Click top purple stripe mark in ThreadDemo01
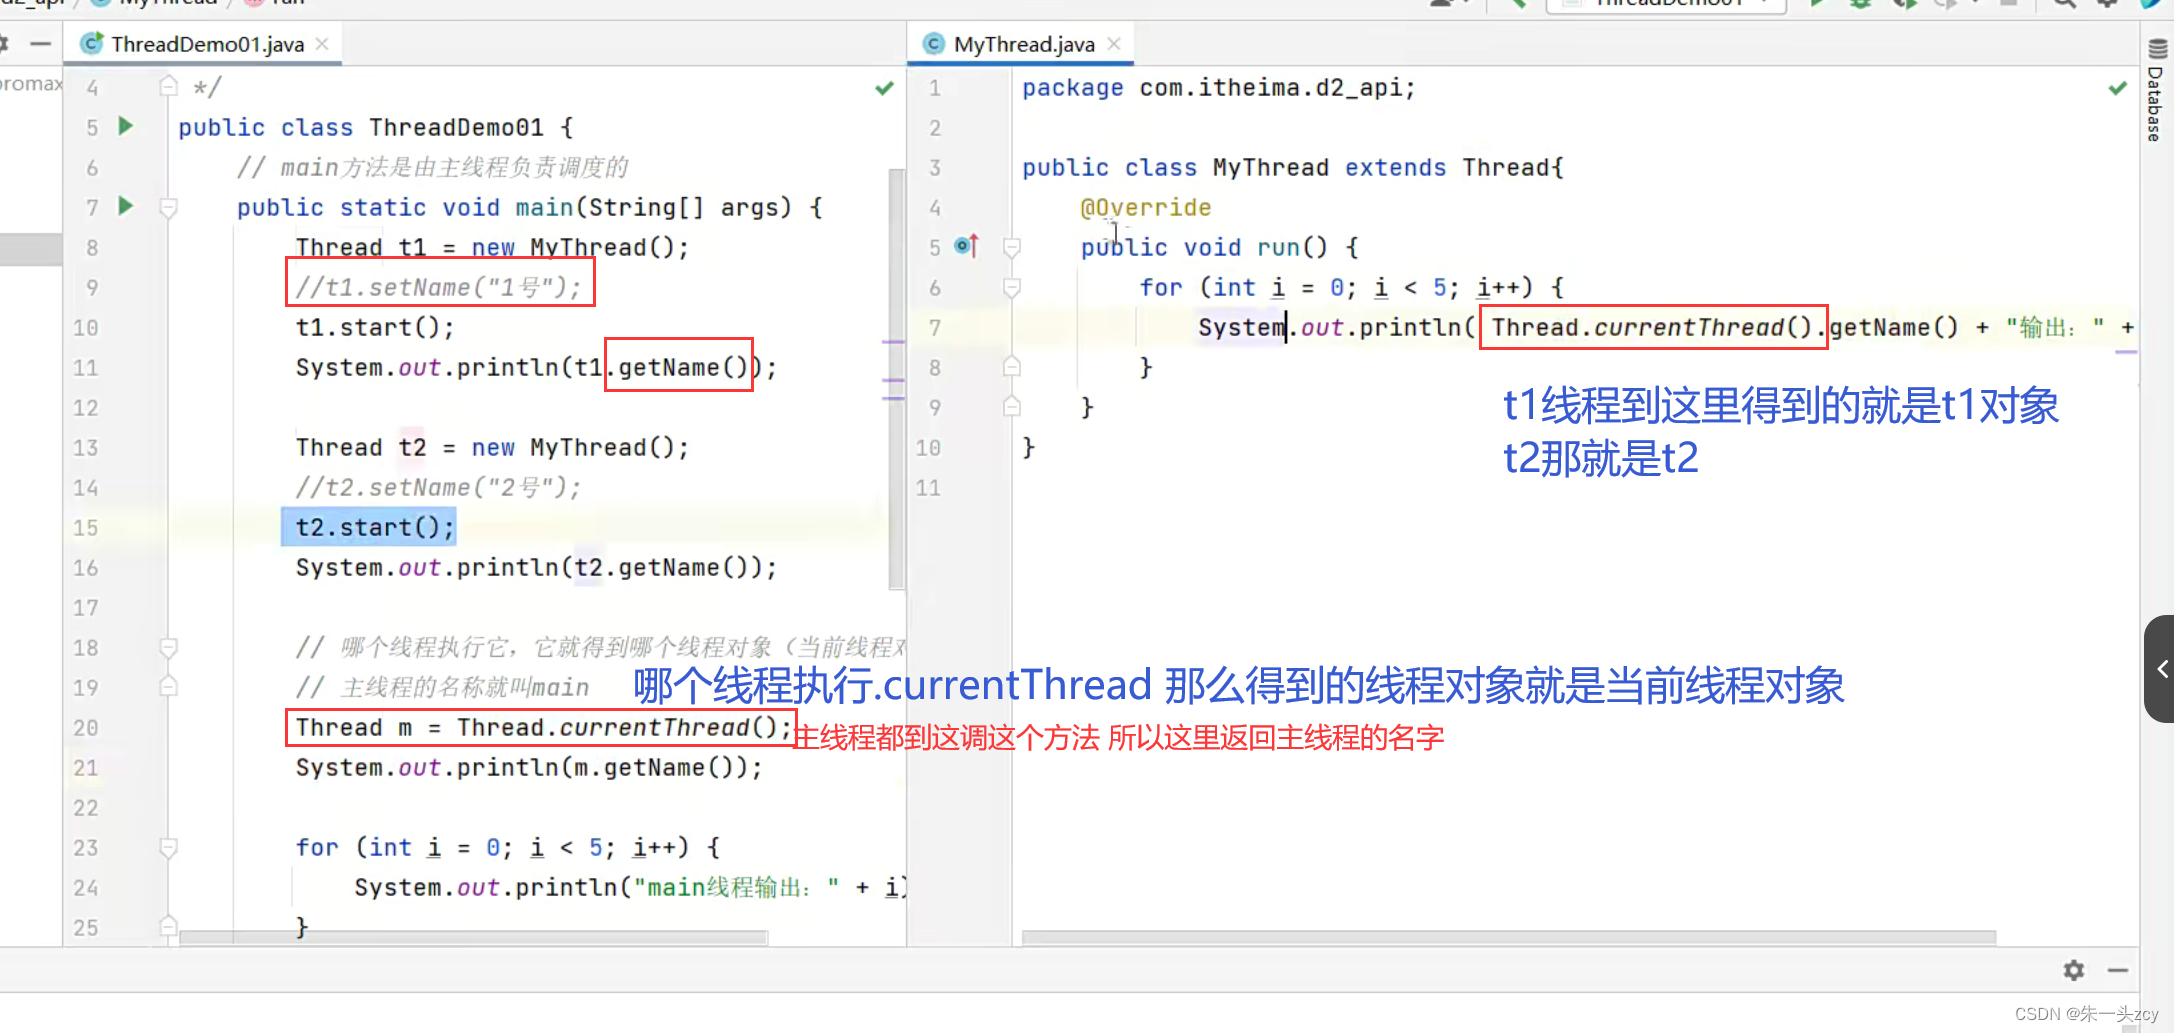 (x=893, y=342)
